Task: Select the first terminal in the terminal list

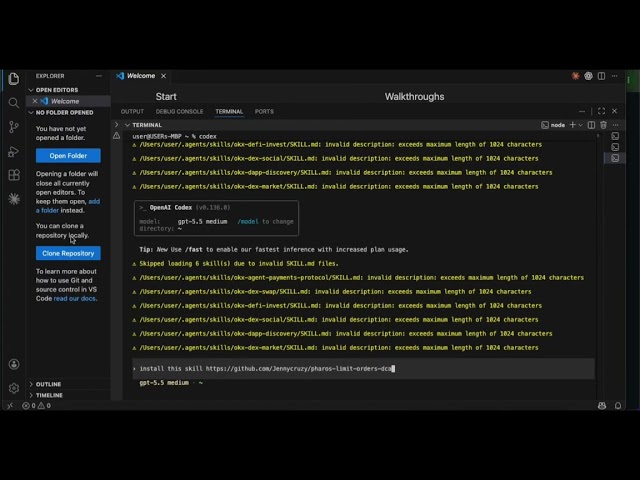Action: tap(615, 136)
